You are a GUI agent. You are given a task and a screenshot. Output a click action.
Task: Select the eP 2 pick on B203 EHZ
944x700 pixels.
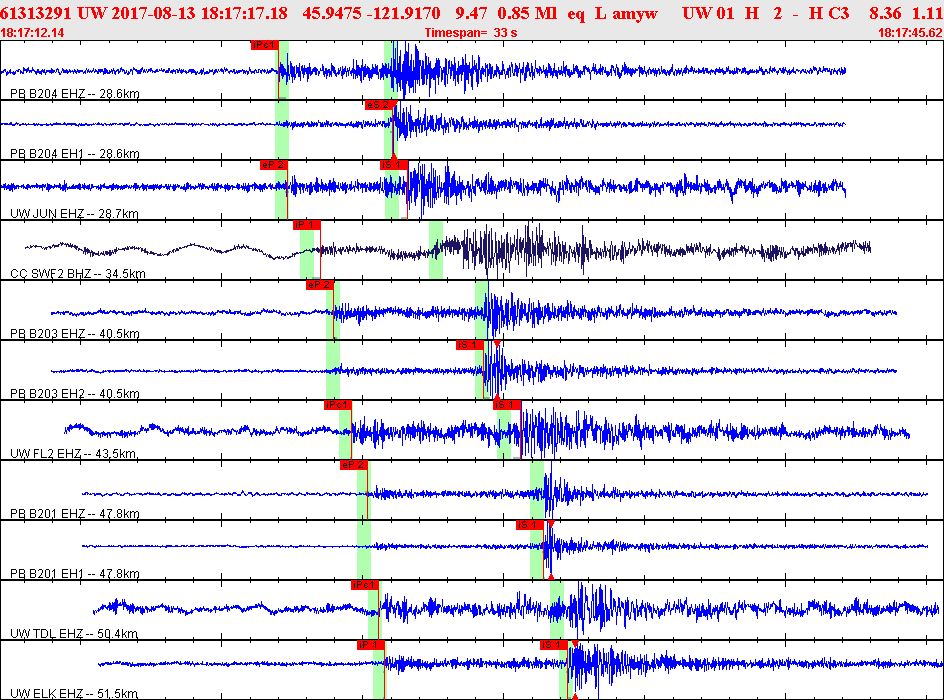[320, 285]
